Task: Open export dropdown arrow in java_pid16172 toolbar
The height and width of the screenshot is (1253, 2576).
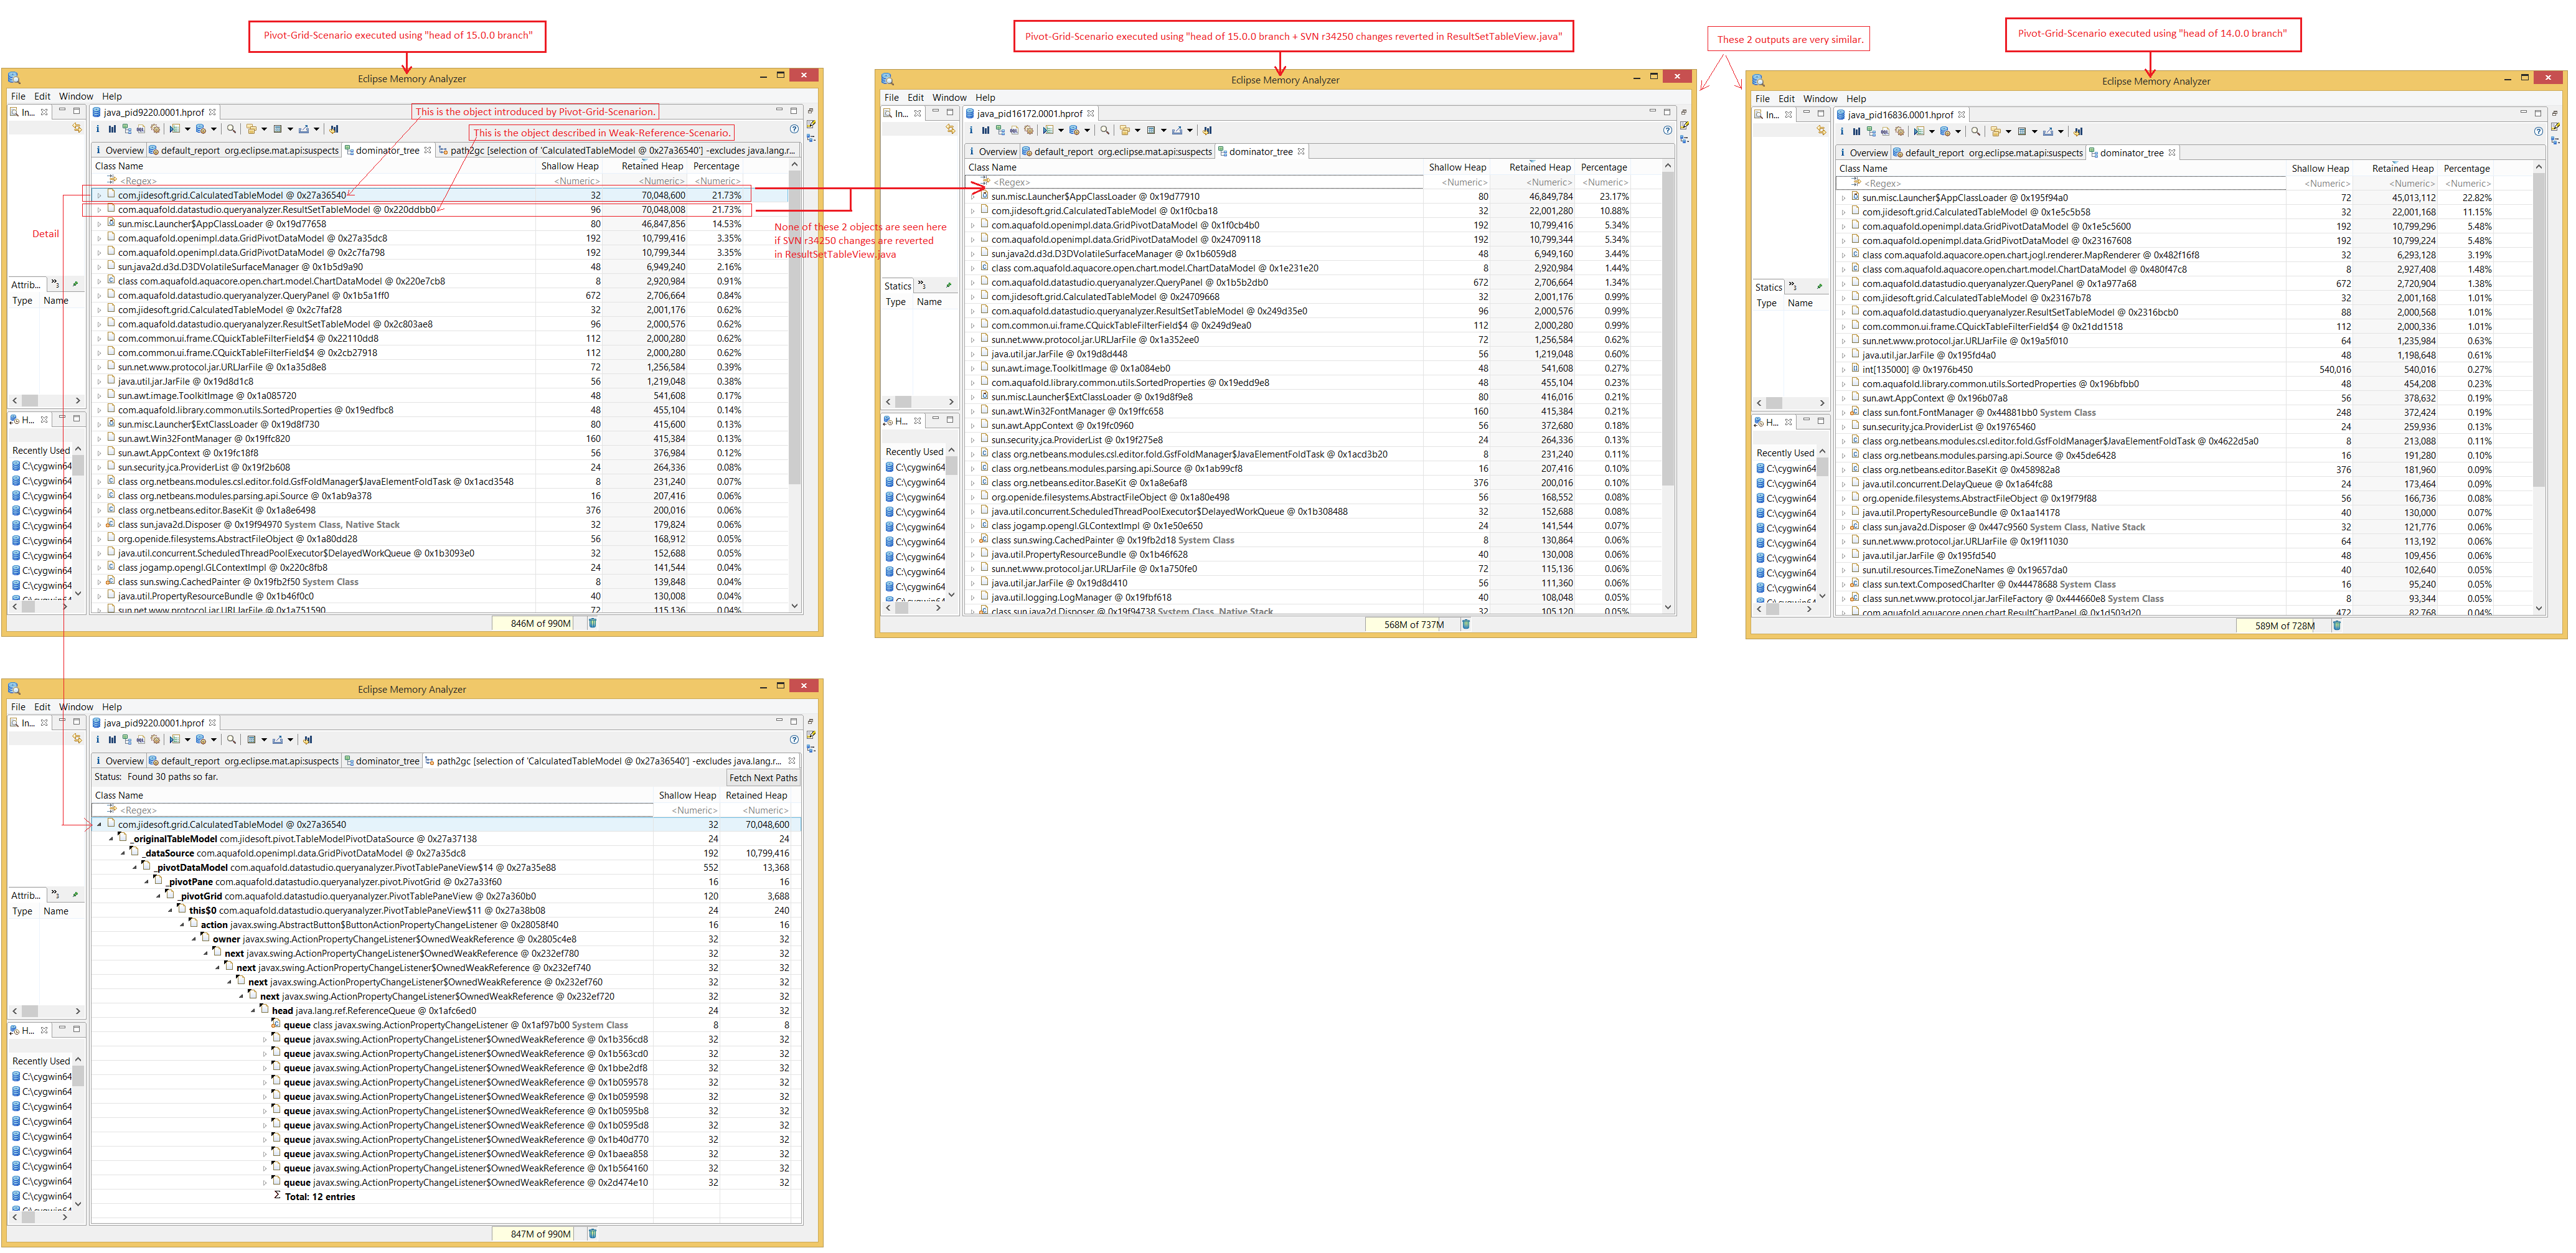Action: [x=1190, y=130]
